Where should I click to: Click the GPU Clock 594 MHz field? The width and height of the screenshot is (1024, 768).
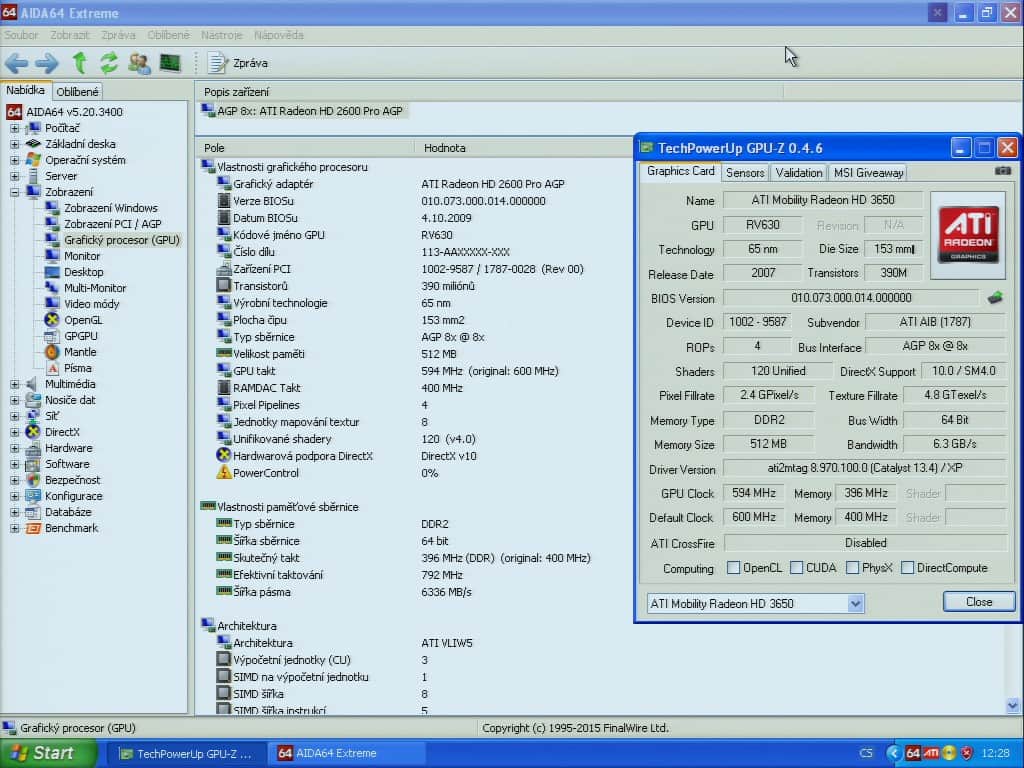753,493
